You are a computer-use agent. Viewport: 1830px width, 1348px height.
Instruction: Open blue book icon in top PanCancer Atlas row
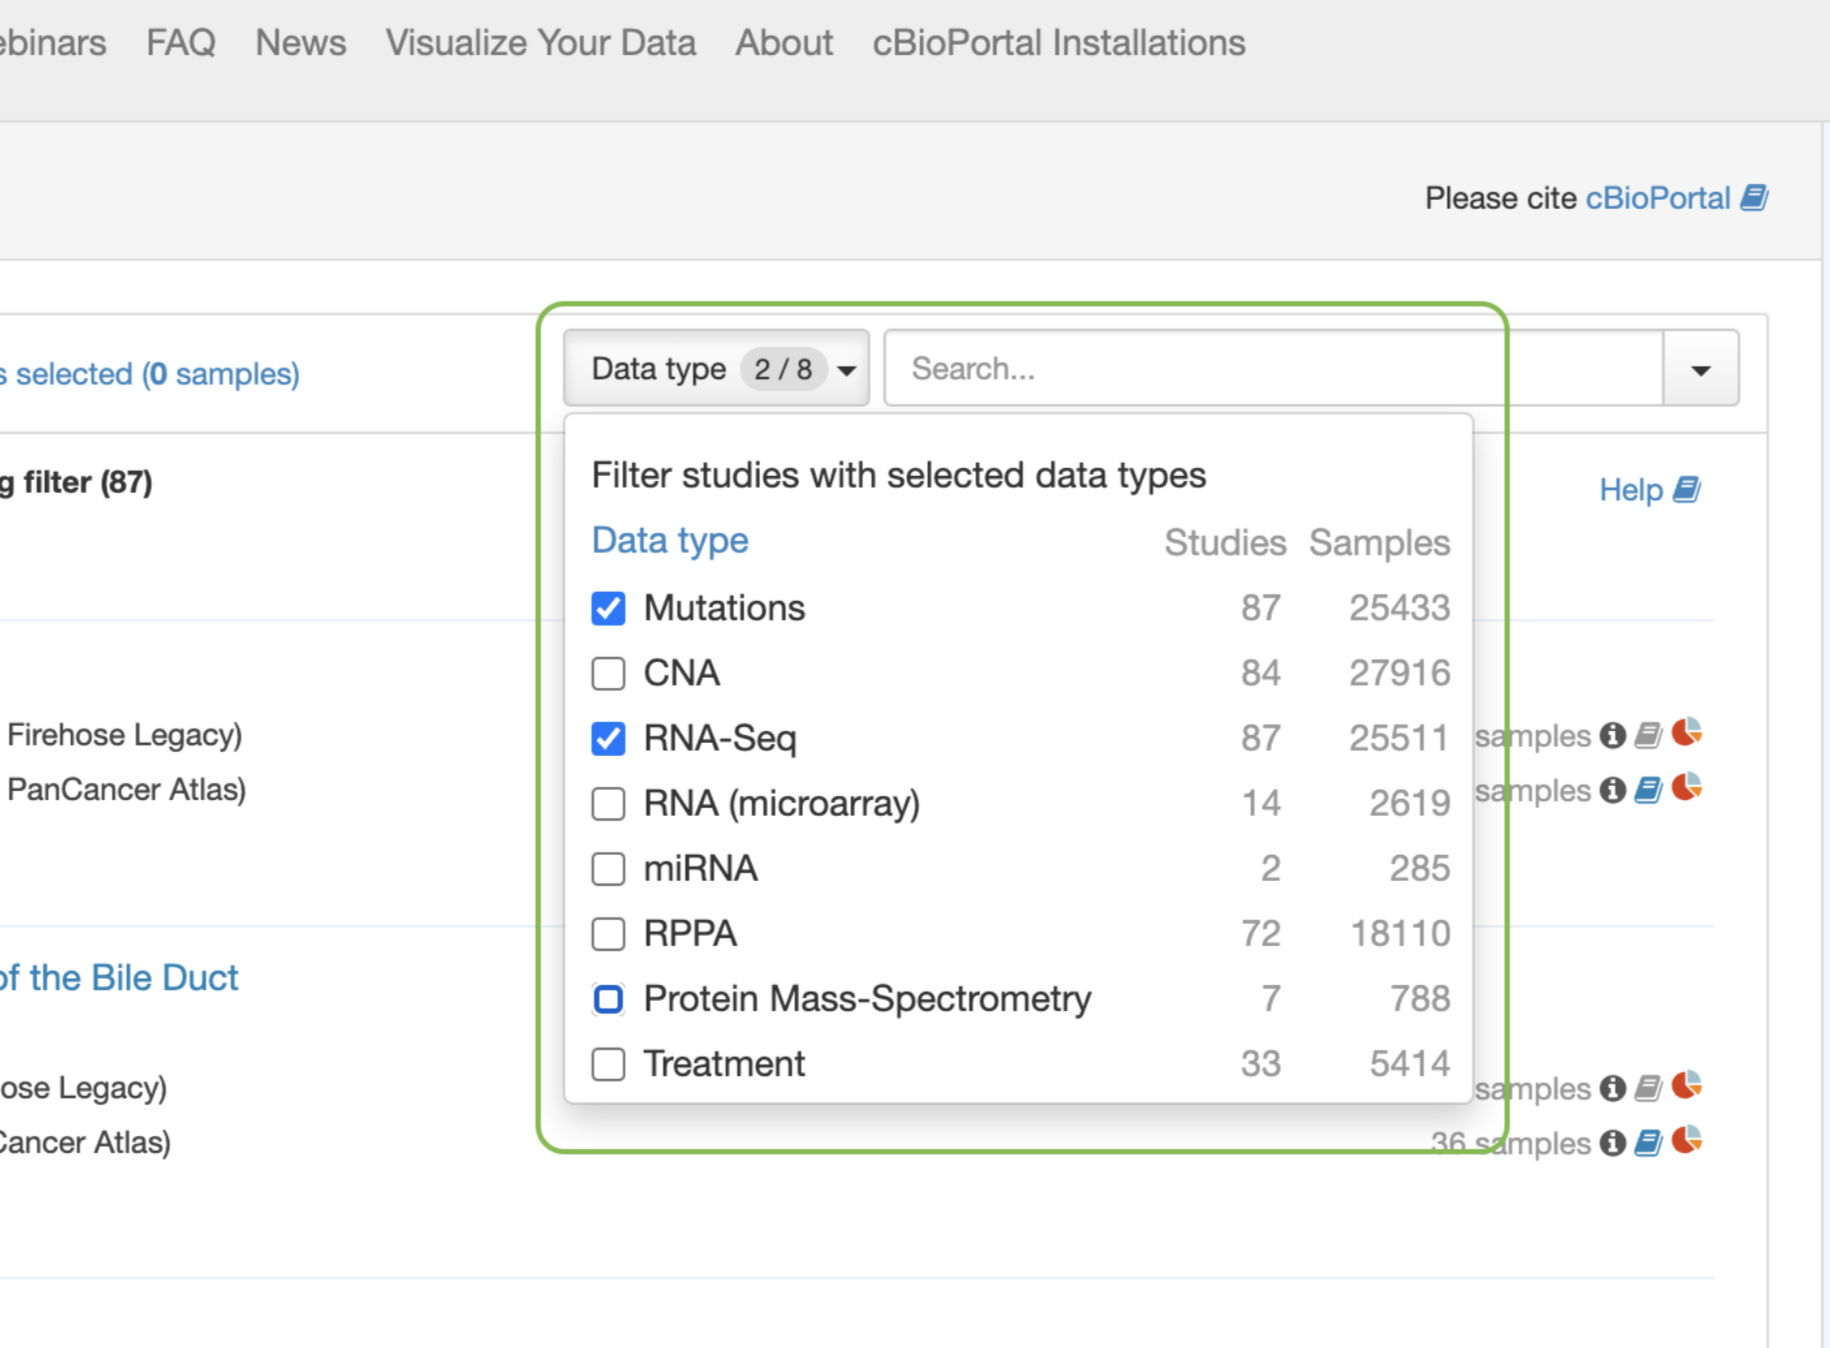1648,790
